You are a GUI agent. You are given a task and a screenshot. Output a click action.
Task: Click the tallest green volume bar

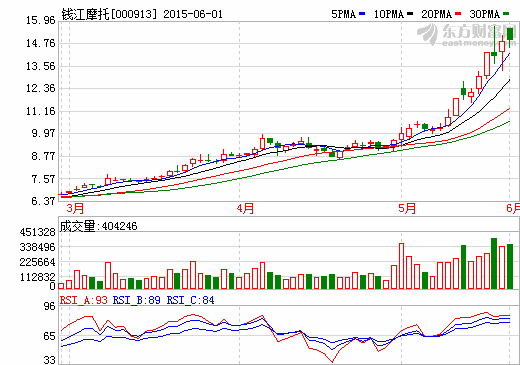click(x=494, y=263)
